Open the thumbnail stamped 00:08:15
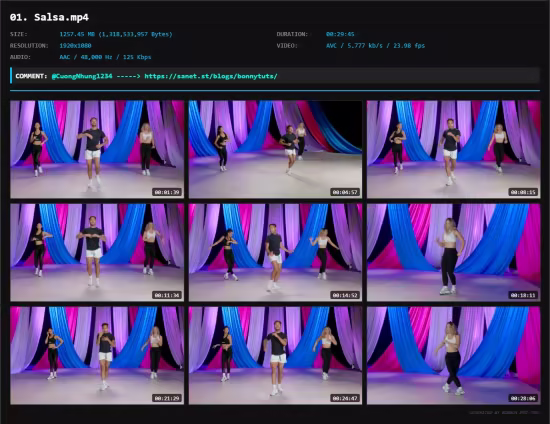The image size is (550, 424). [454, 149]
